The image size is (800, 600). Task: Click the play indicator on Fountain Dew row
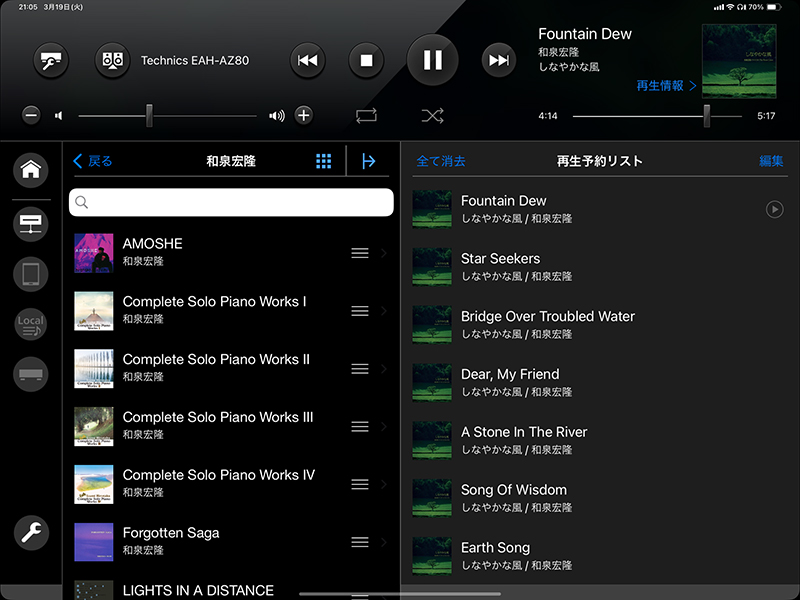click(774, 209)
